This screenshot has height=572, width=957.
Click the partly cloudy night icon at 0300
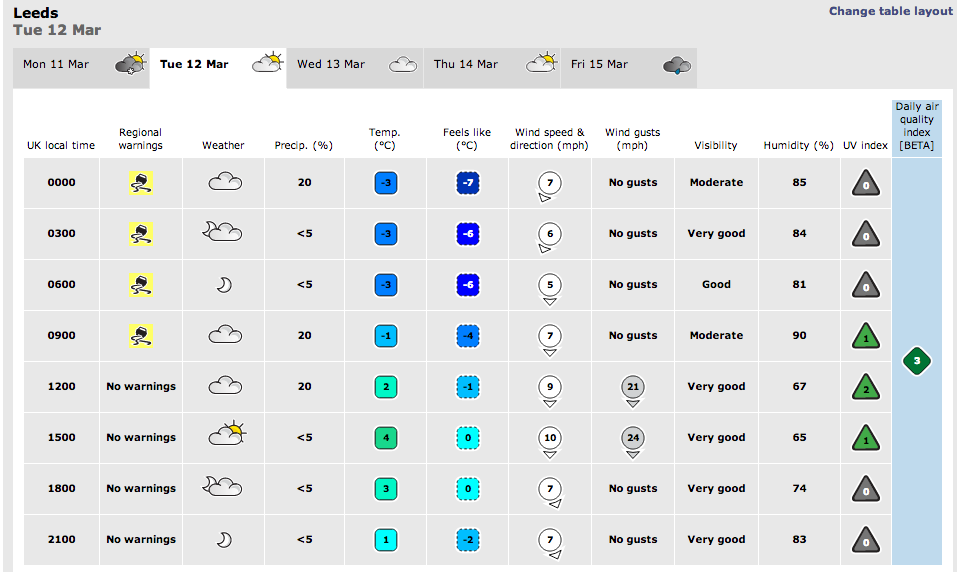pyautogui.click(x=222, y=231)
